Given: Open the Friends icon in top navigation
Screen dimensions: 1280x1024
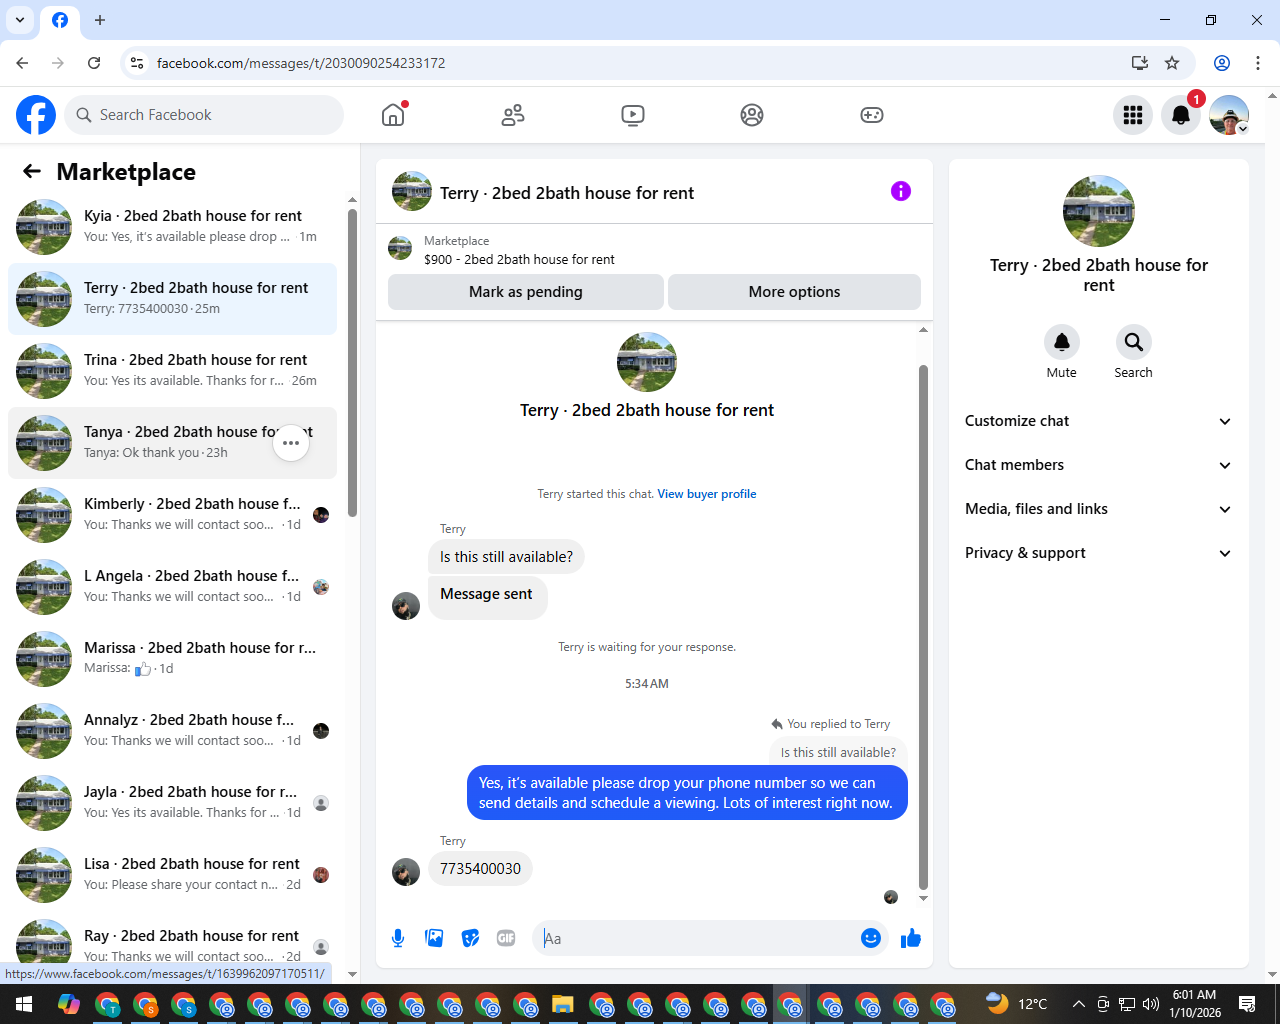Looking at the screenshot, I should point(513,115).
